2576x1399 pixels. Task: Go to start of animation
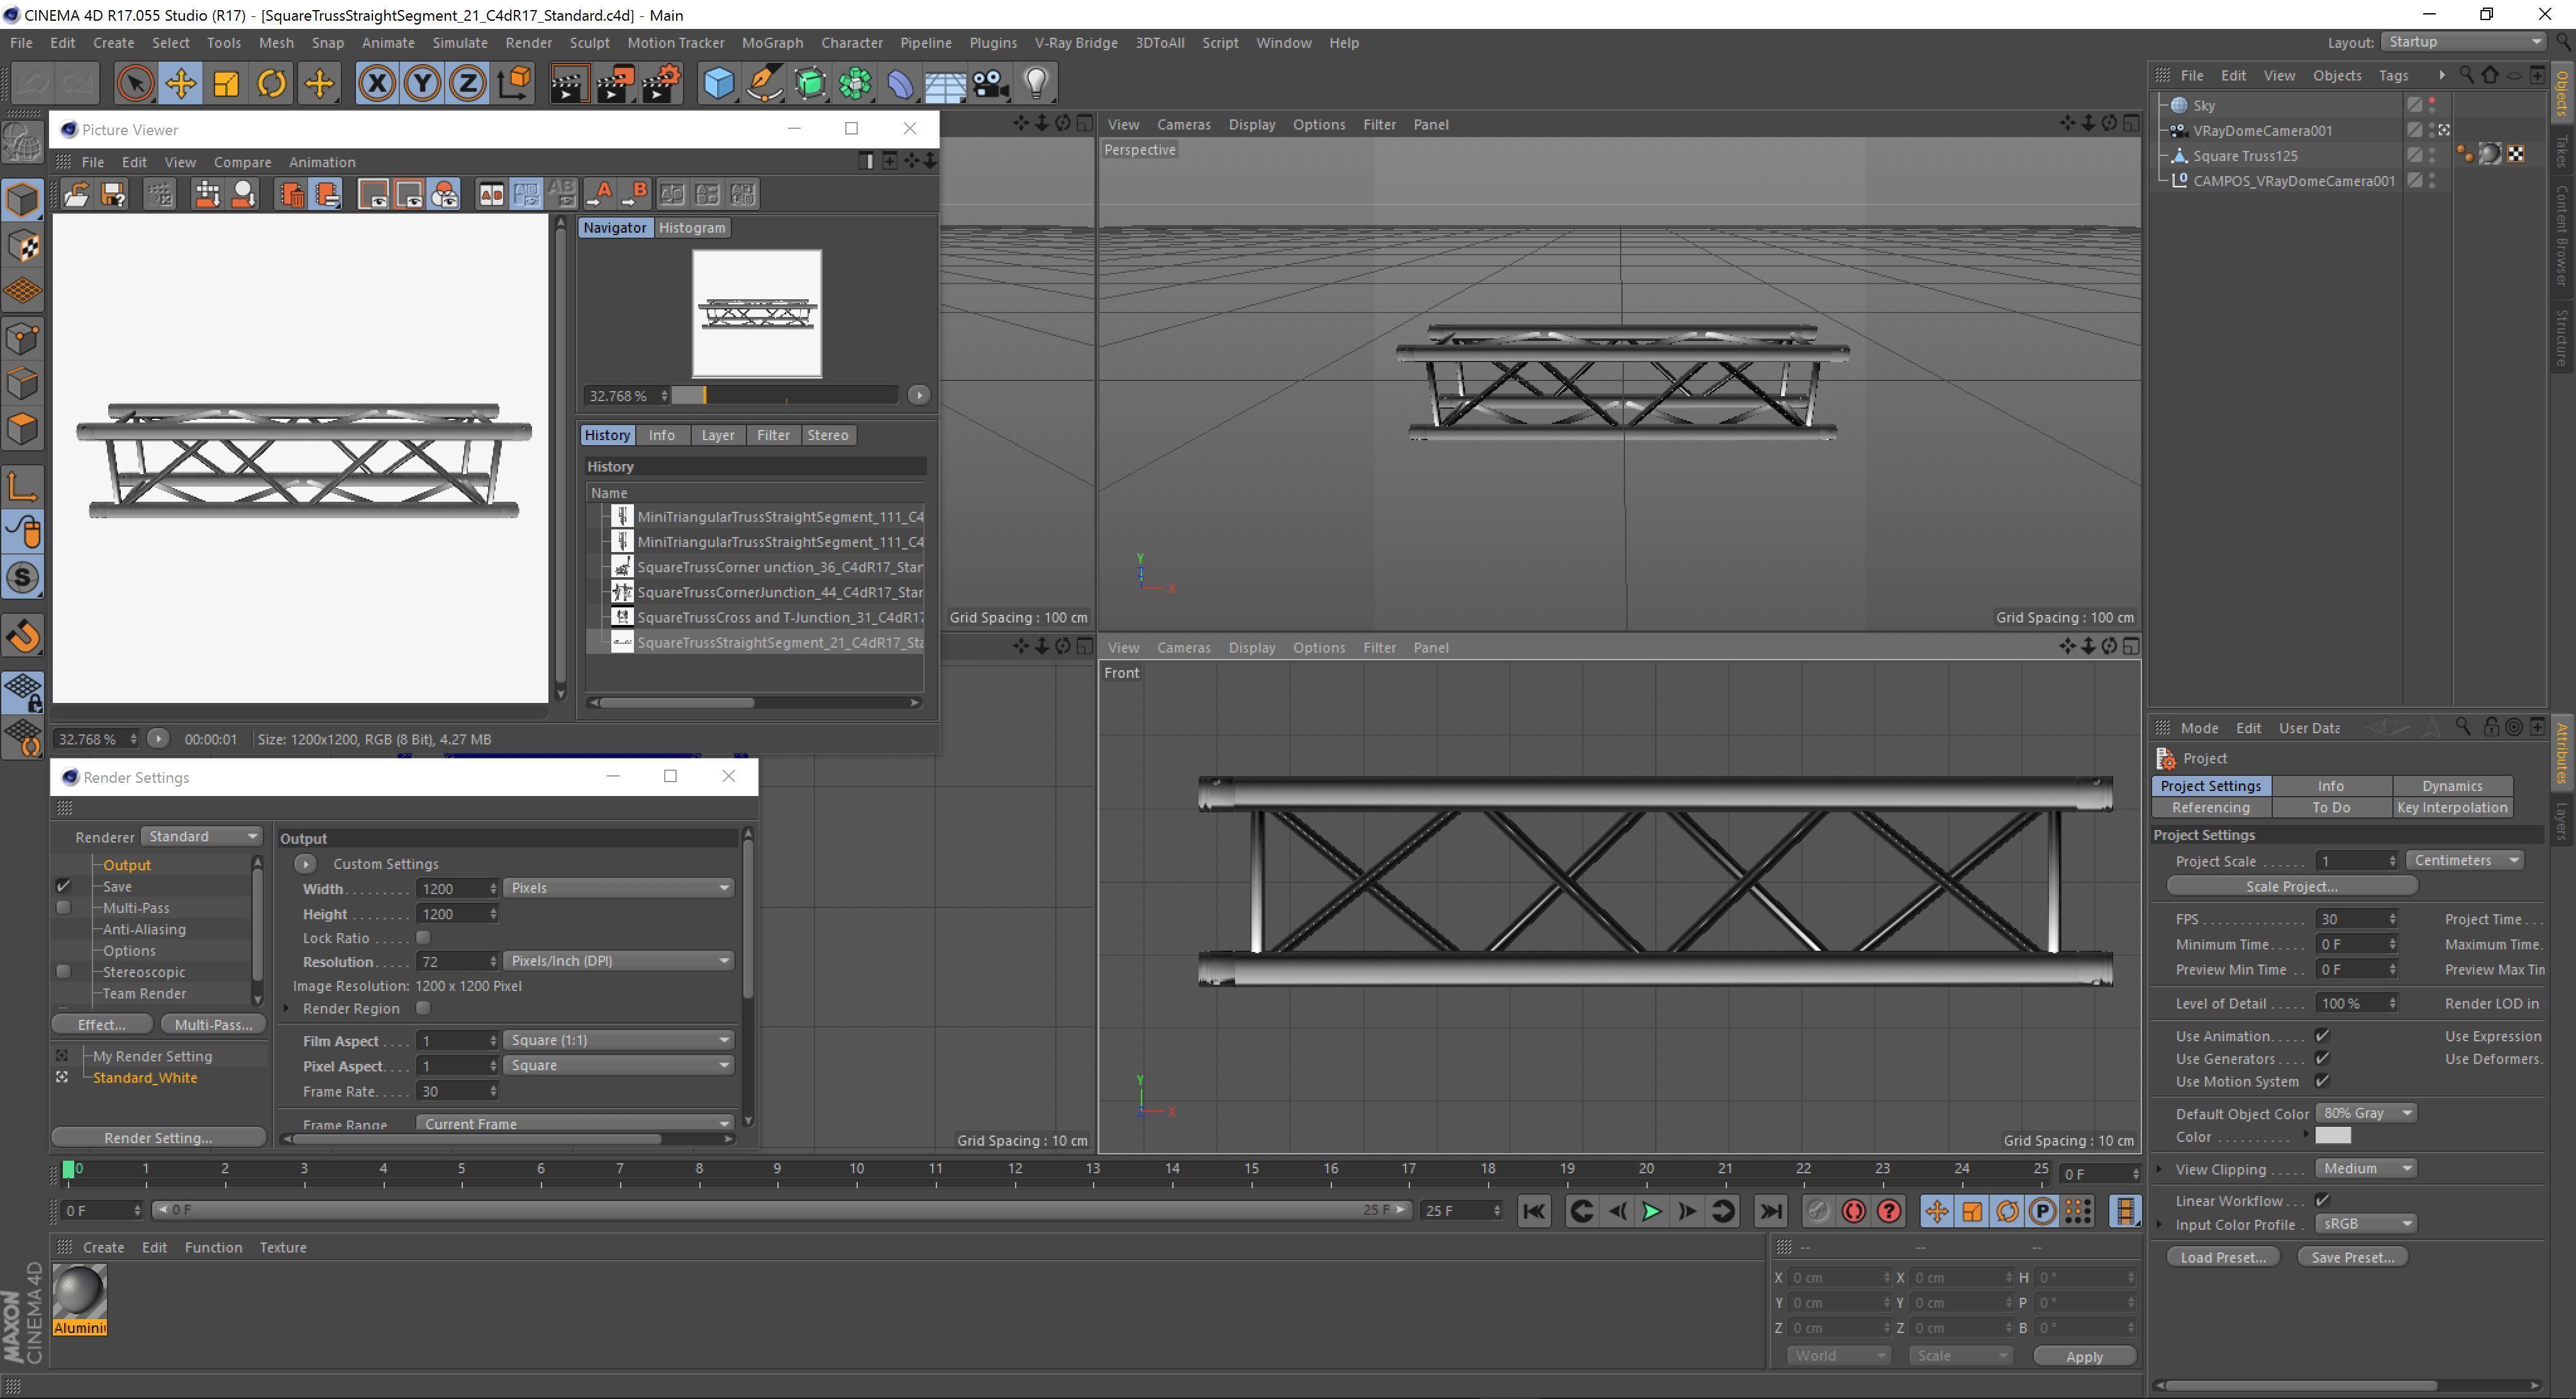coord(1534,1211)
